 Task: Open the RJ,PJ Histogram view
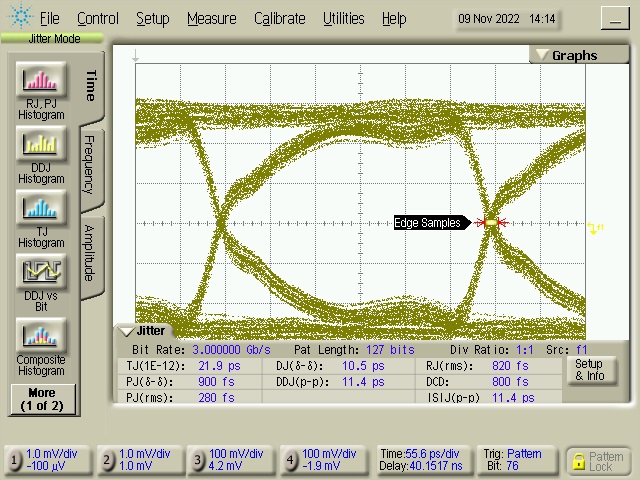[x=41, y=82]
